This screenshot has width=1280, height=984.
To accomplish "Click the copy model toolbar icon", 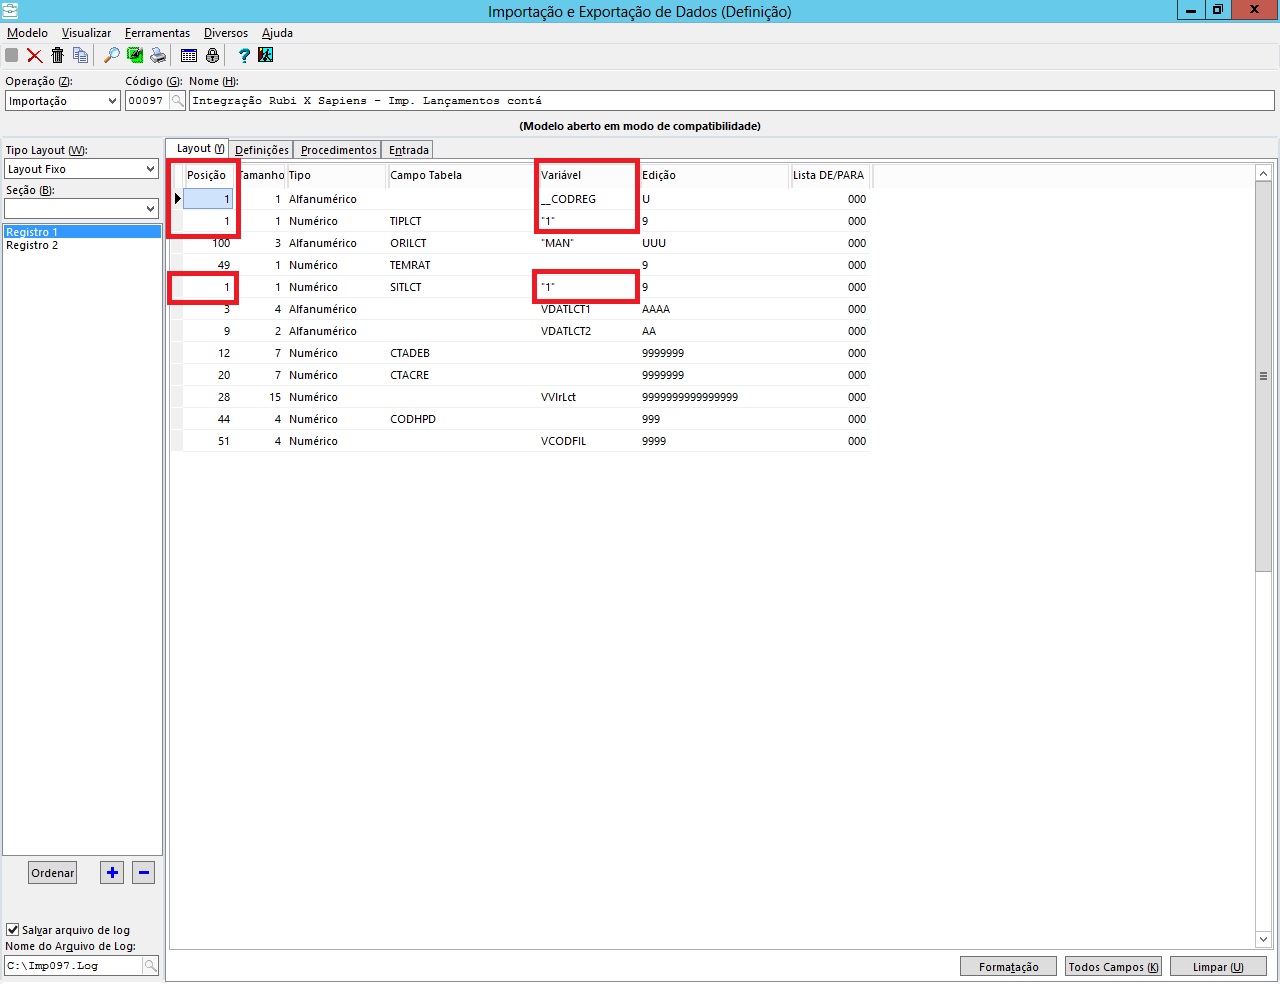I will click(x=80, y=56).
